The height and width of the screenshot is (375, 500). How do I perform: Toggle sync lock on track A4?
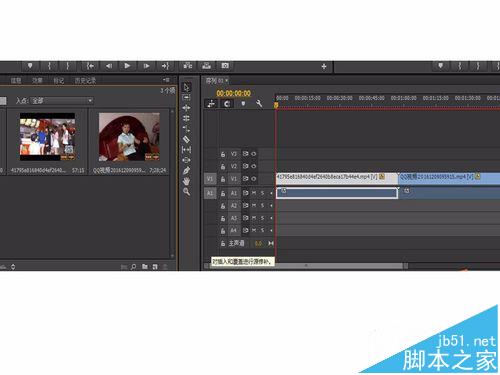246,230
